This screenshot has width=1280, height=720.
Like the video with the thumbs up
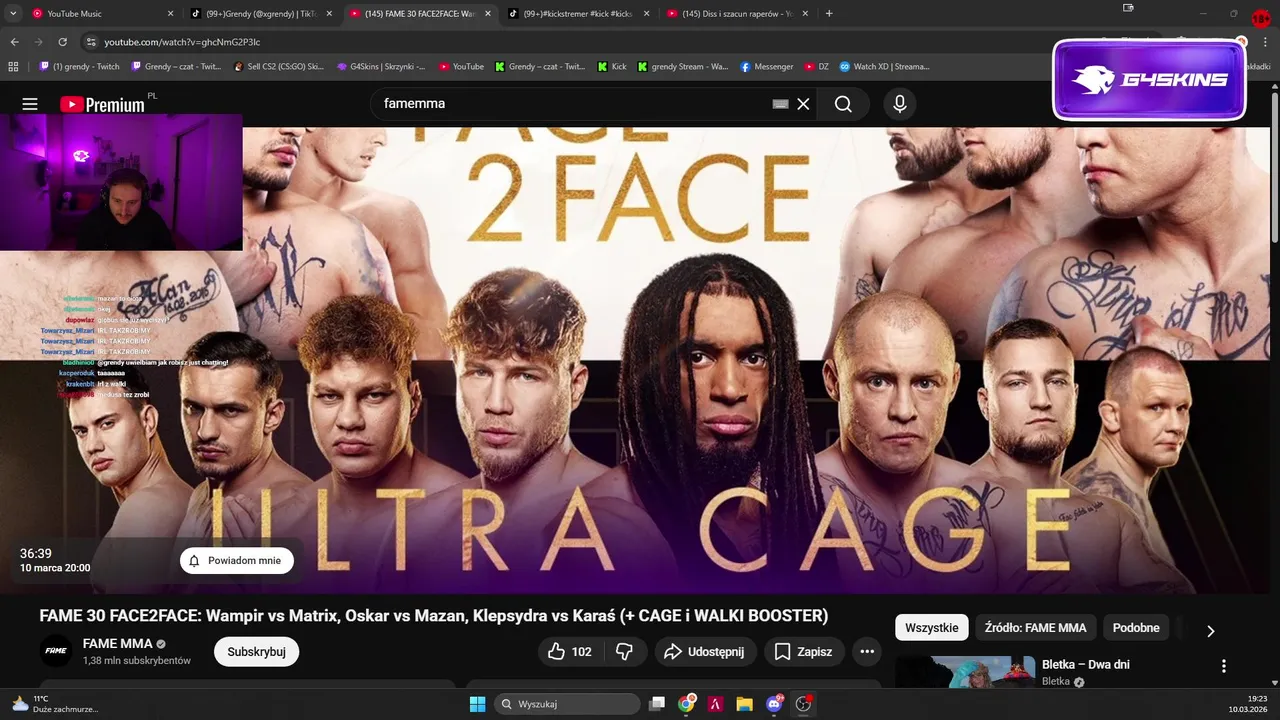tap(569, 651)
